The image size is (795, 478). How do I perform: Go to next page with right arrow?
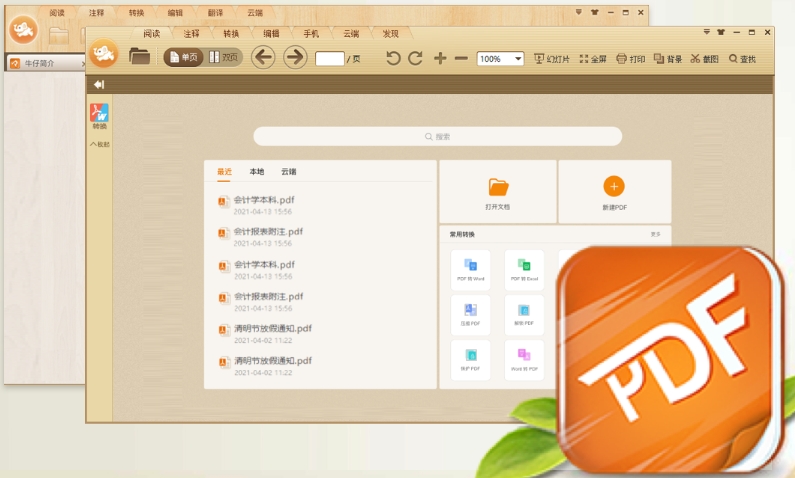(x=295, y=57)
